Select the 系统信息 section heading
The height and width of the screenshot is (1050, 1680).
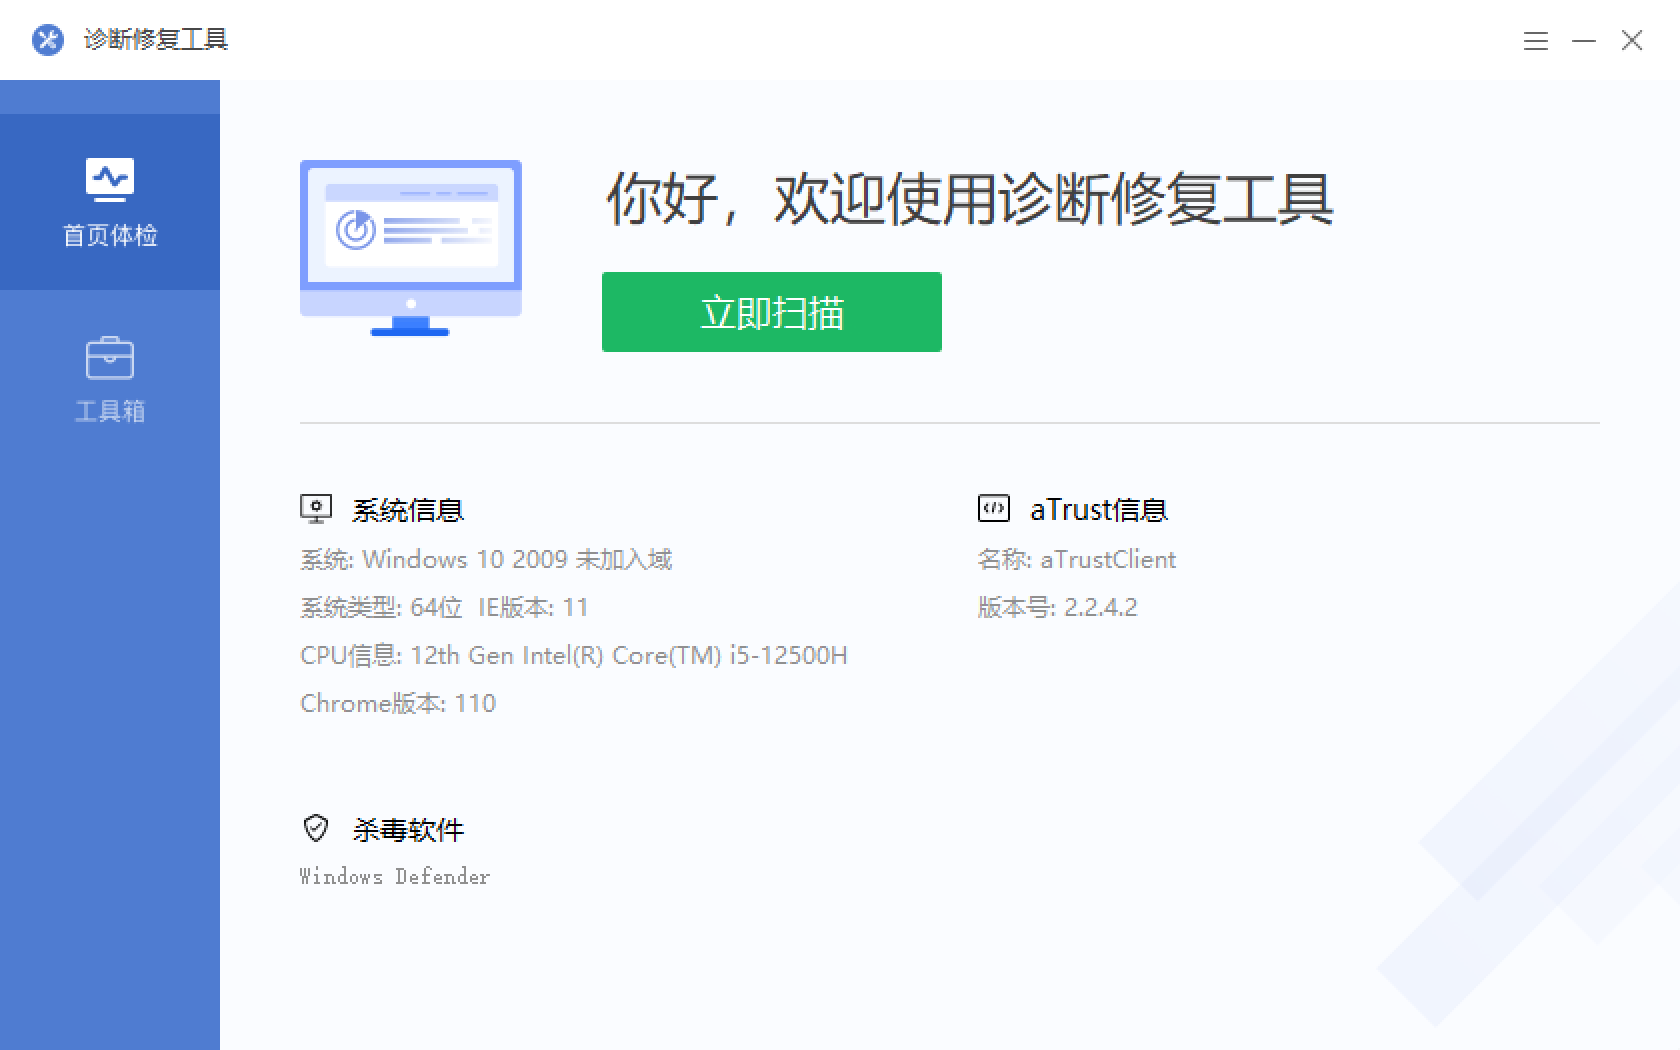408,510
